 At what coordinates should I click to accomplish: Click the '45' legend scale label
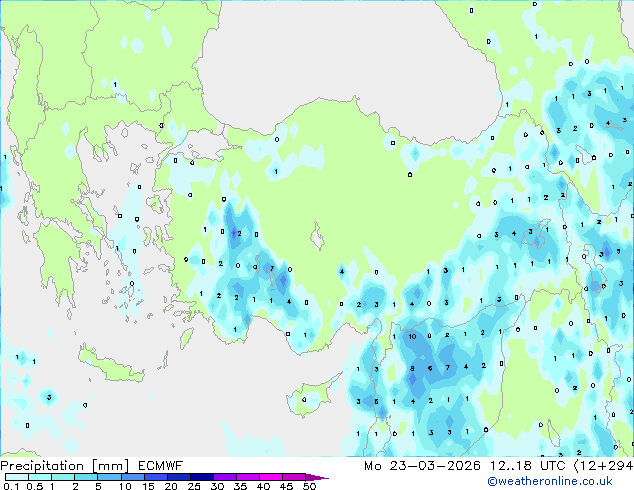pyautogui.click(x=286, y=486)
